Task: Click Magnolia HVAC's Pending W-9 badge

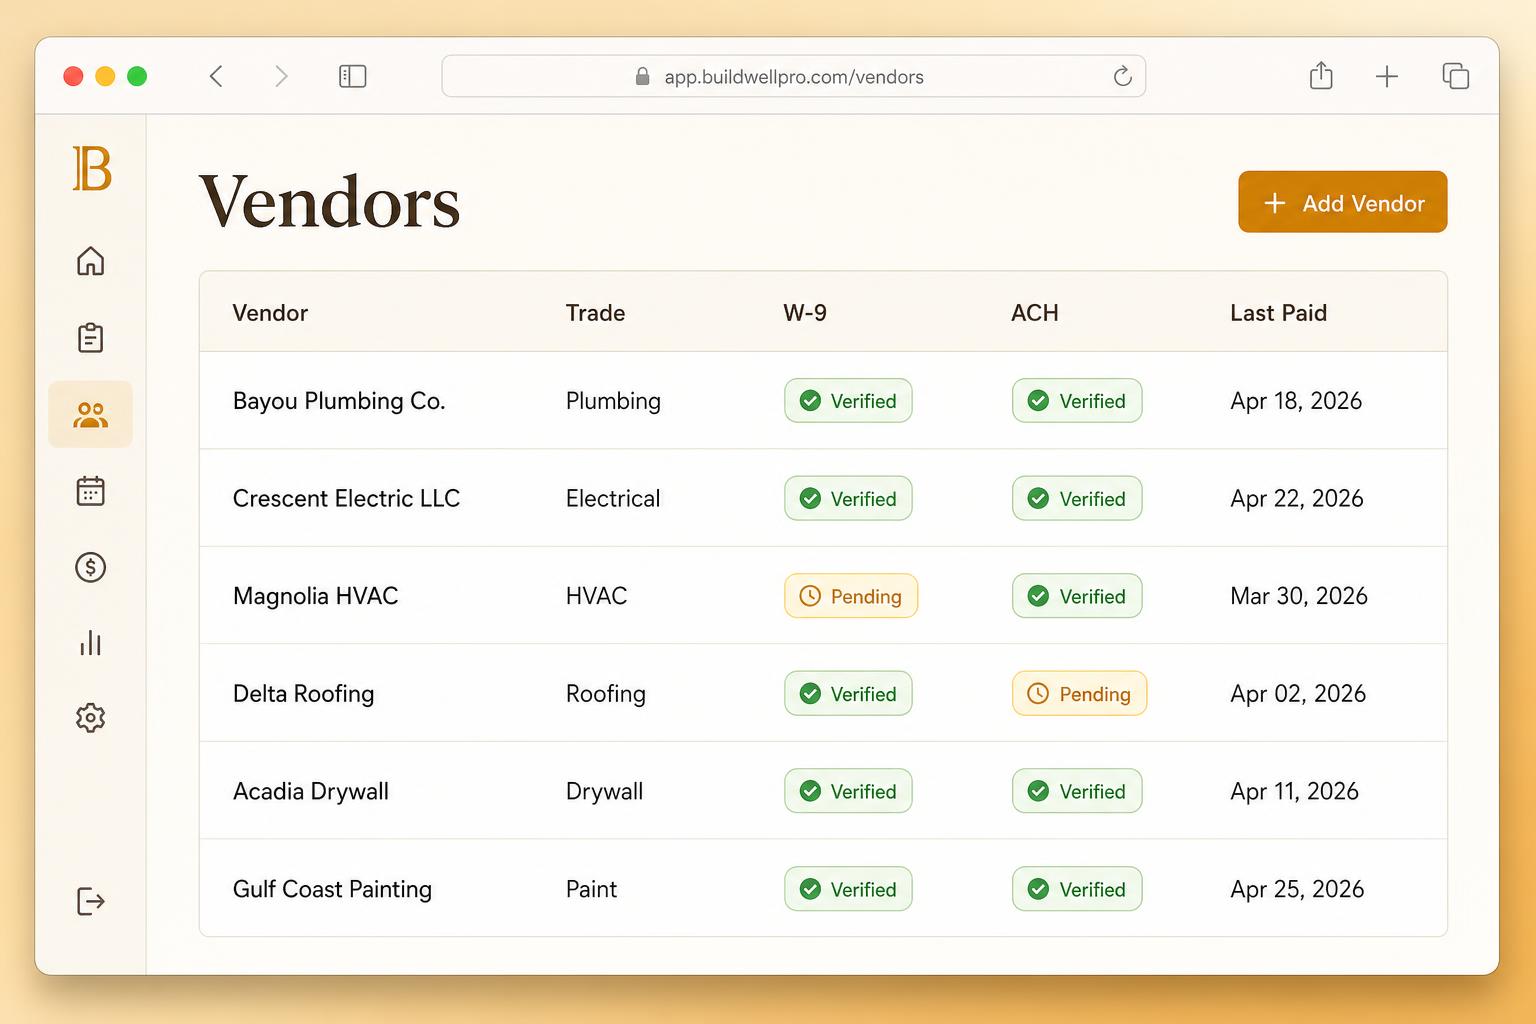Action: (851, 596)
